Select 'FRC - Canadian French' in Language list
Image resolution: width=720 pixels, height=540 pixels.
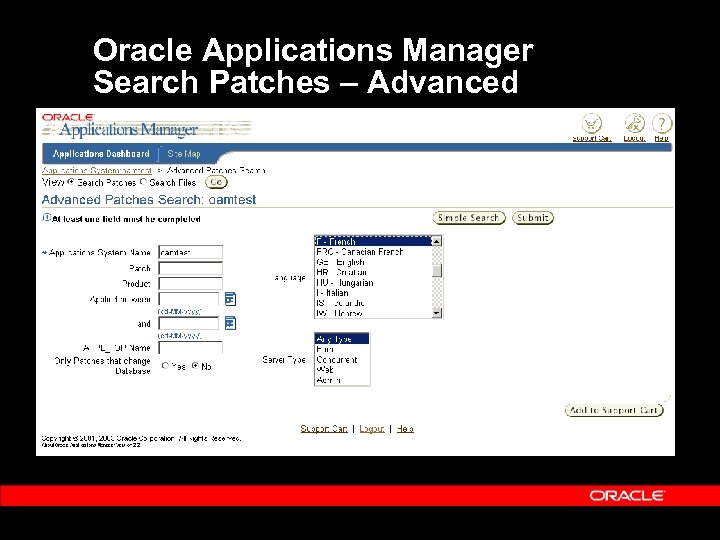click(373, 252)
